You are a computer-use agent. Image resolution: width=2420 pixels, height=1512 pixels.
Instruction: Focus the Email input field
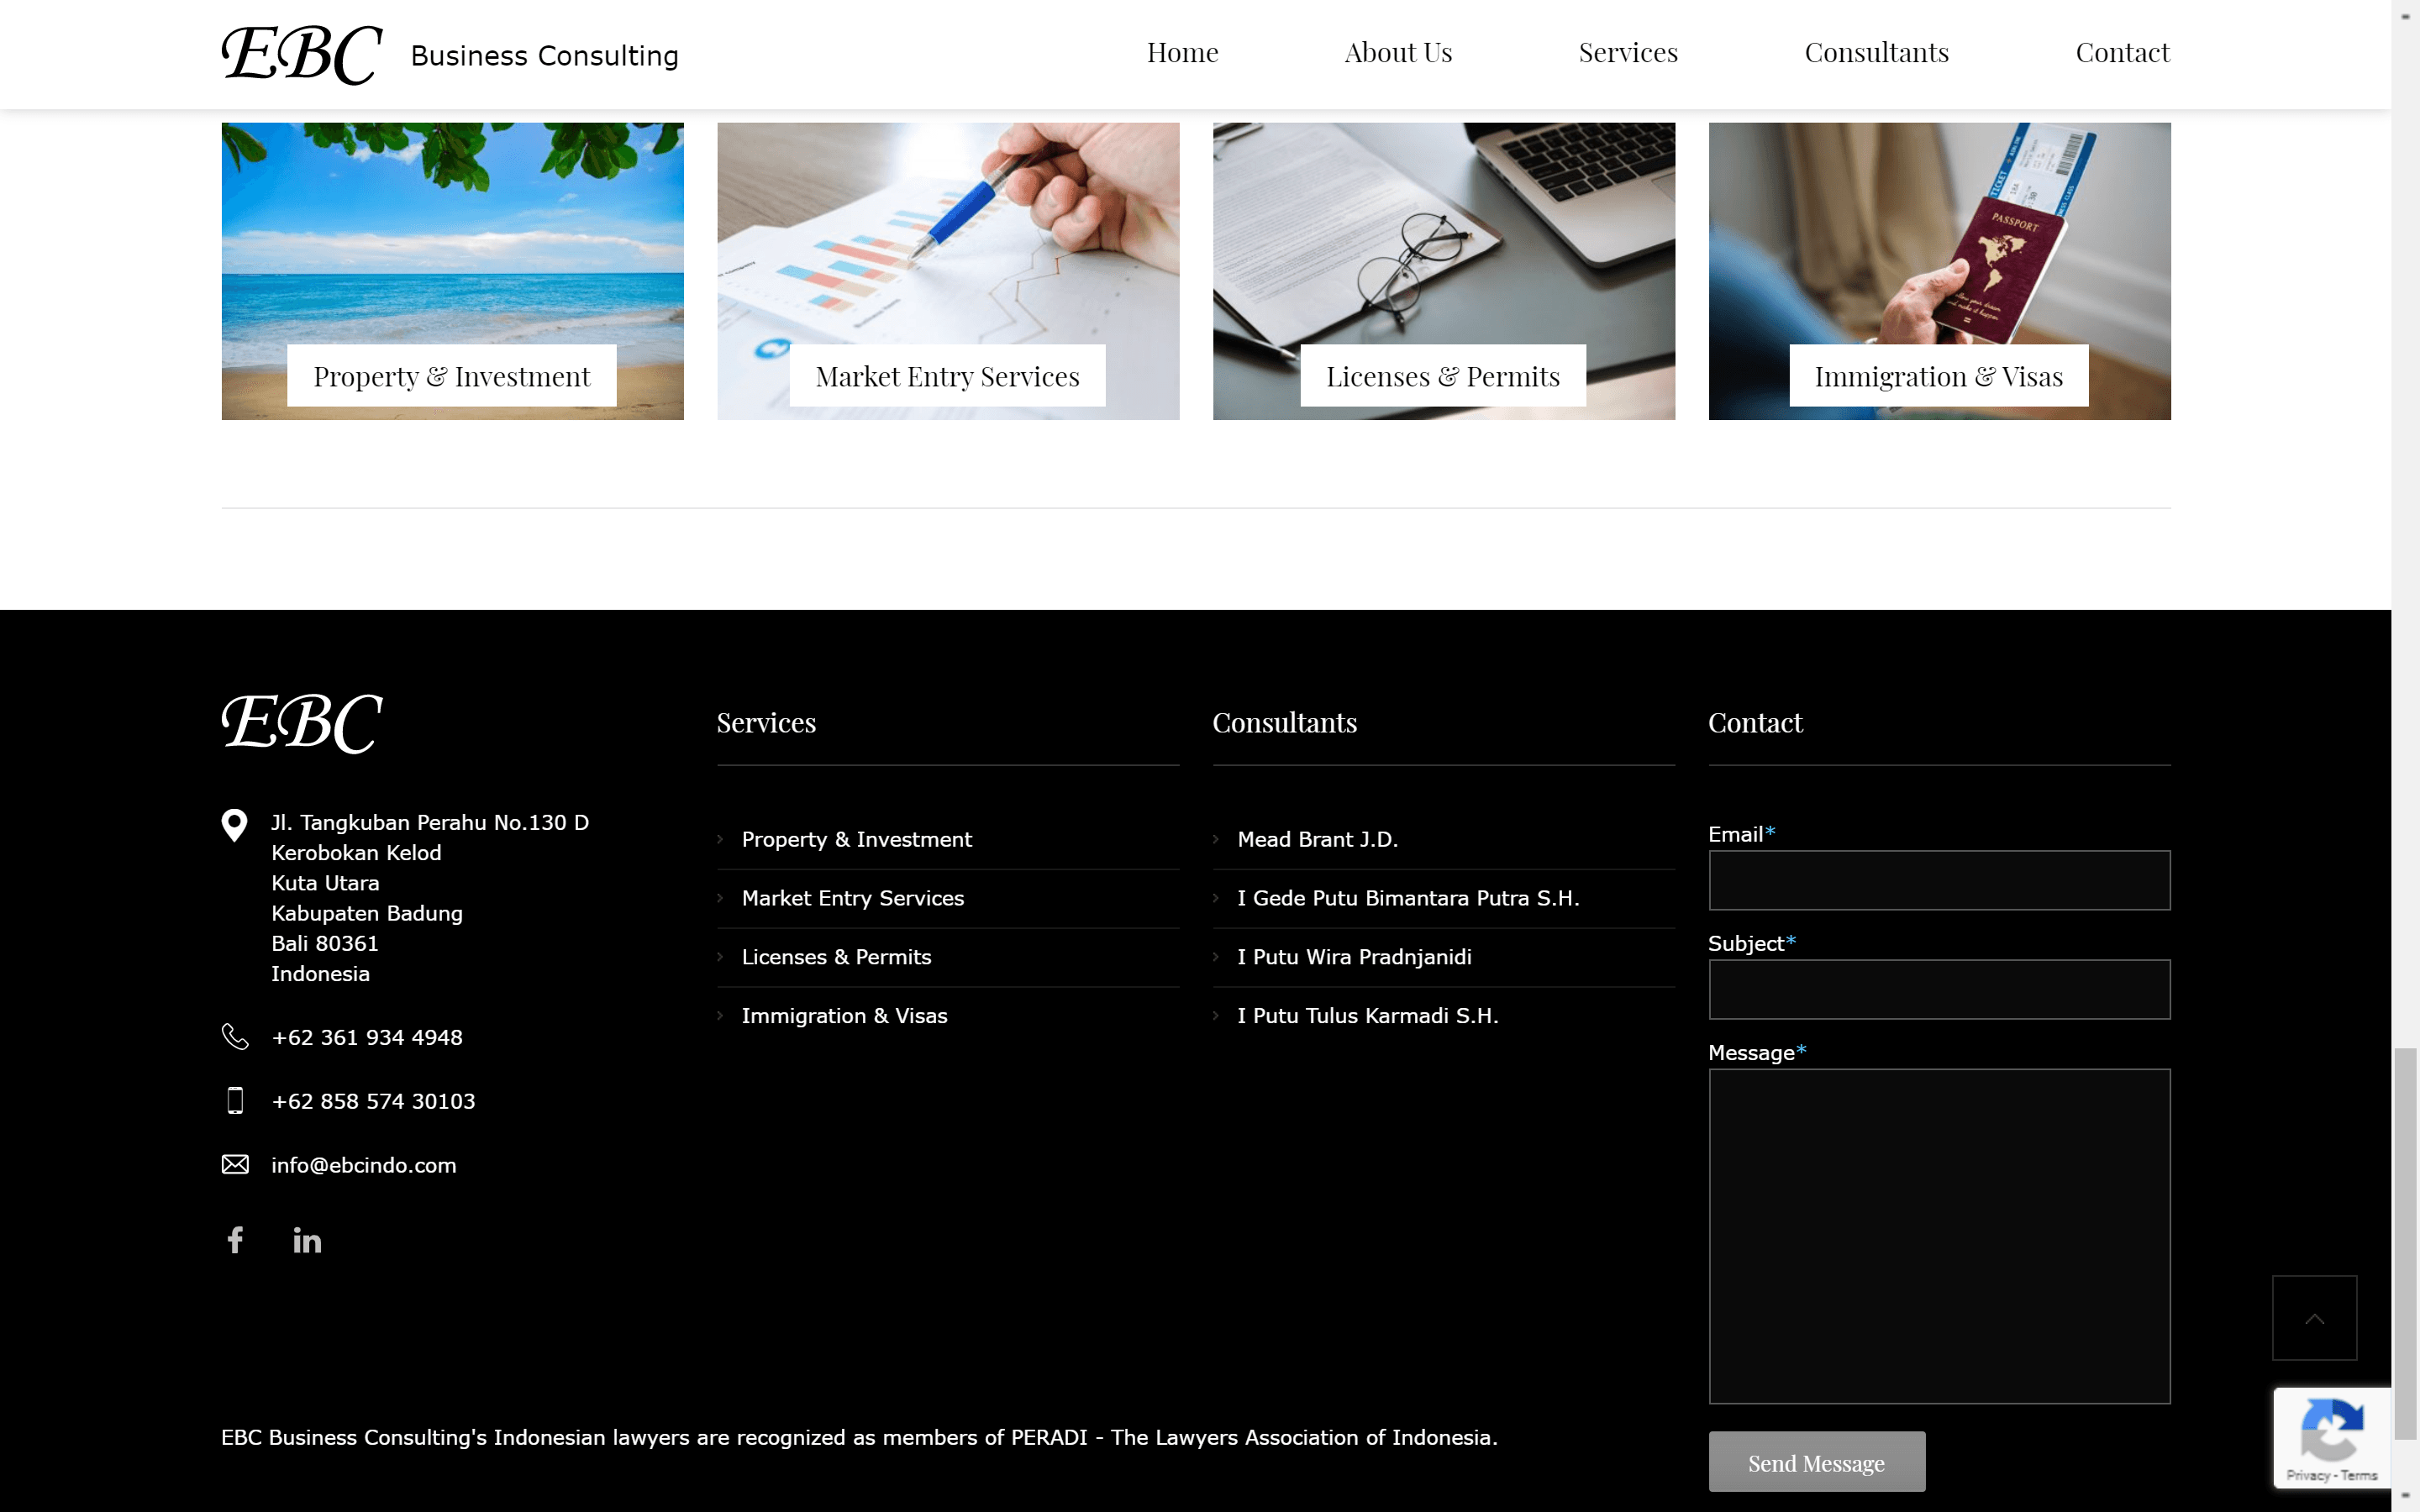click(x=1938, y=880)
